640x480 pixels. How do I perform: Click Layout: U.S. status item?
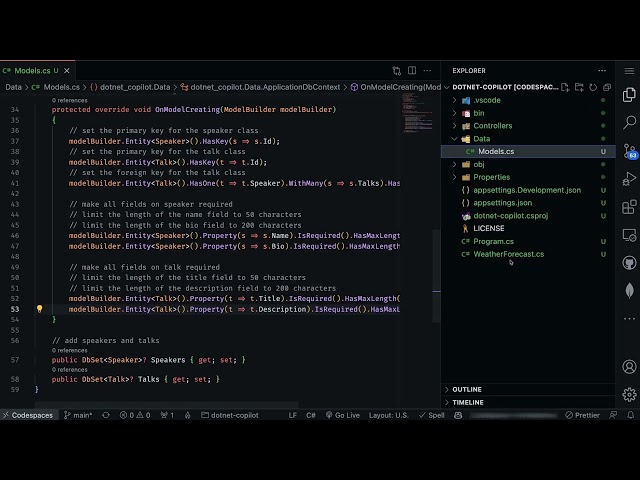click(x=389, y=415)
